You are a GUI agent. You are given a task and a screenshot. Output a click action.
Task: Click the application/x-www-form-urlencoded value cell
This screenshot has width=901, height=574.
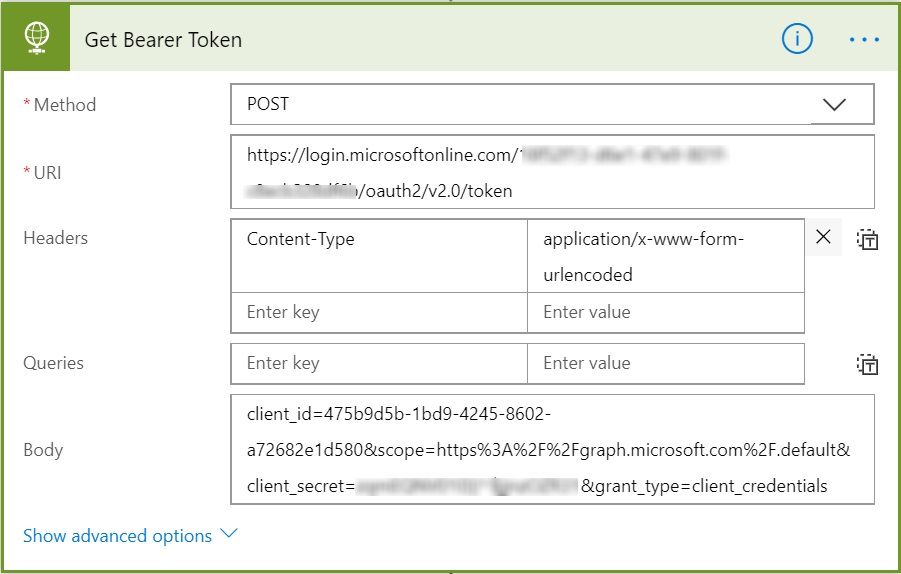tap(665, 256)
